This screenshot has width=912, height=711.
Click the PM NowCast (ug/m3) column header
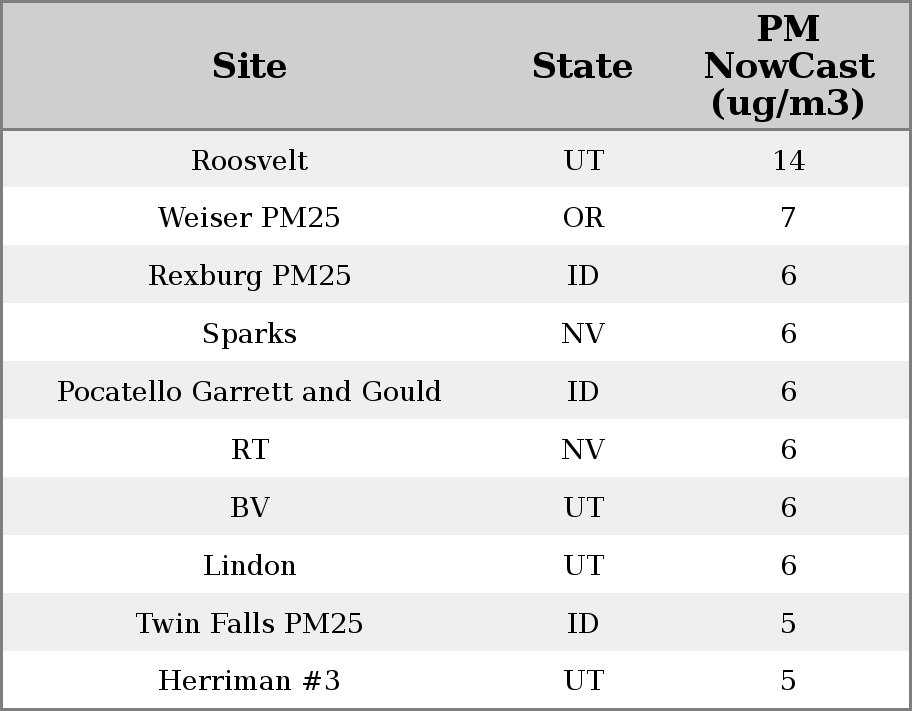(788, 66)
